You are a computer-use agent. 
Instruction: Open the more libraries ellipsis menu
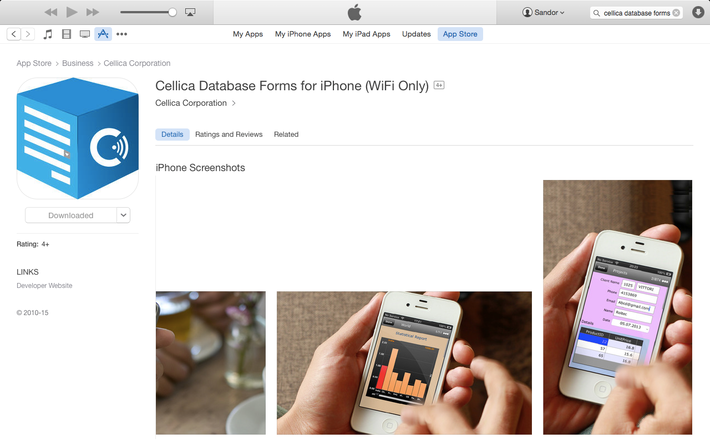click(122, 34)
